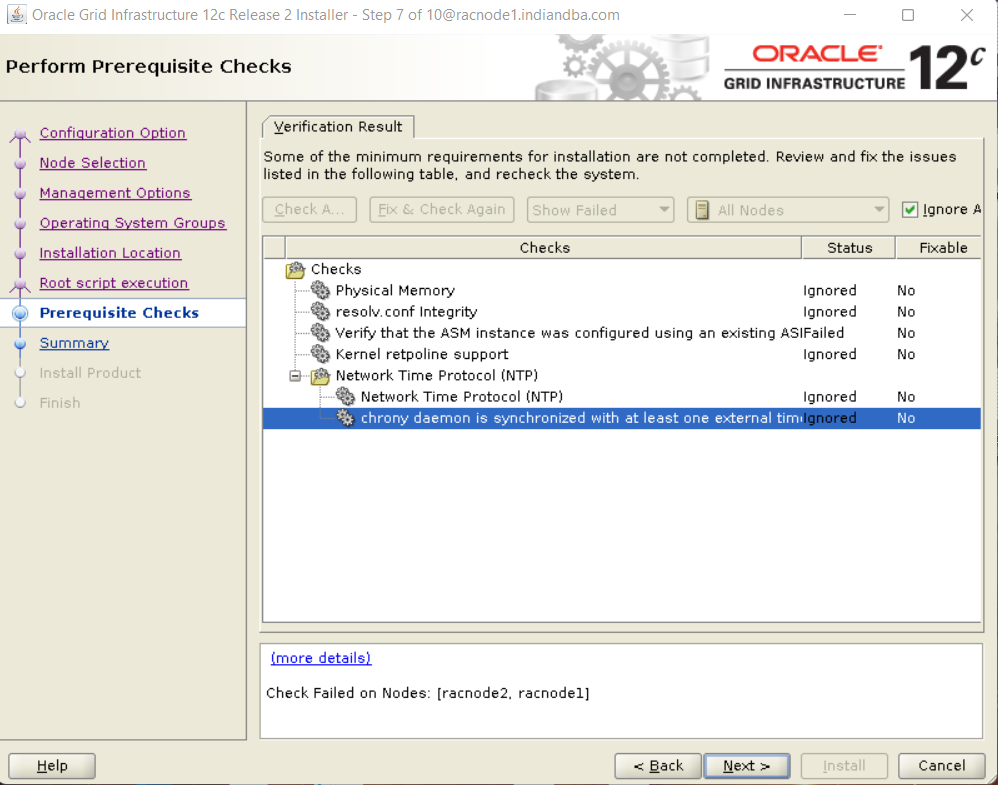The height and width of the screenshot is (785, 998).
Task: Open the Show Failed dropdown
Action: pyautogui.click(x=600, y=210)
